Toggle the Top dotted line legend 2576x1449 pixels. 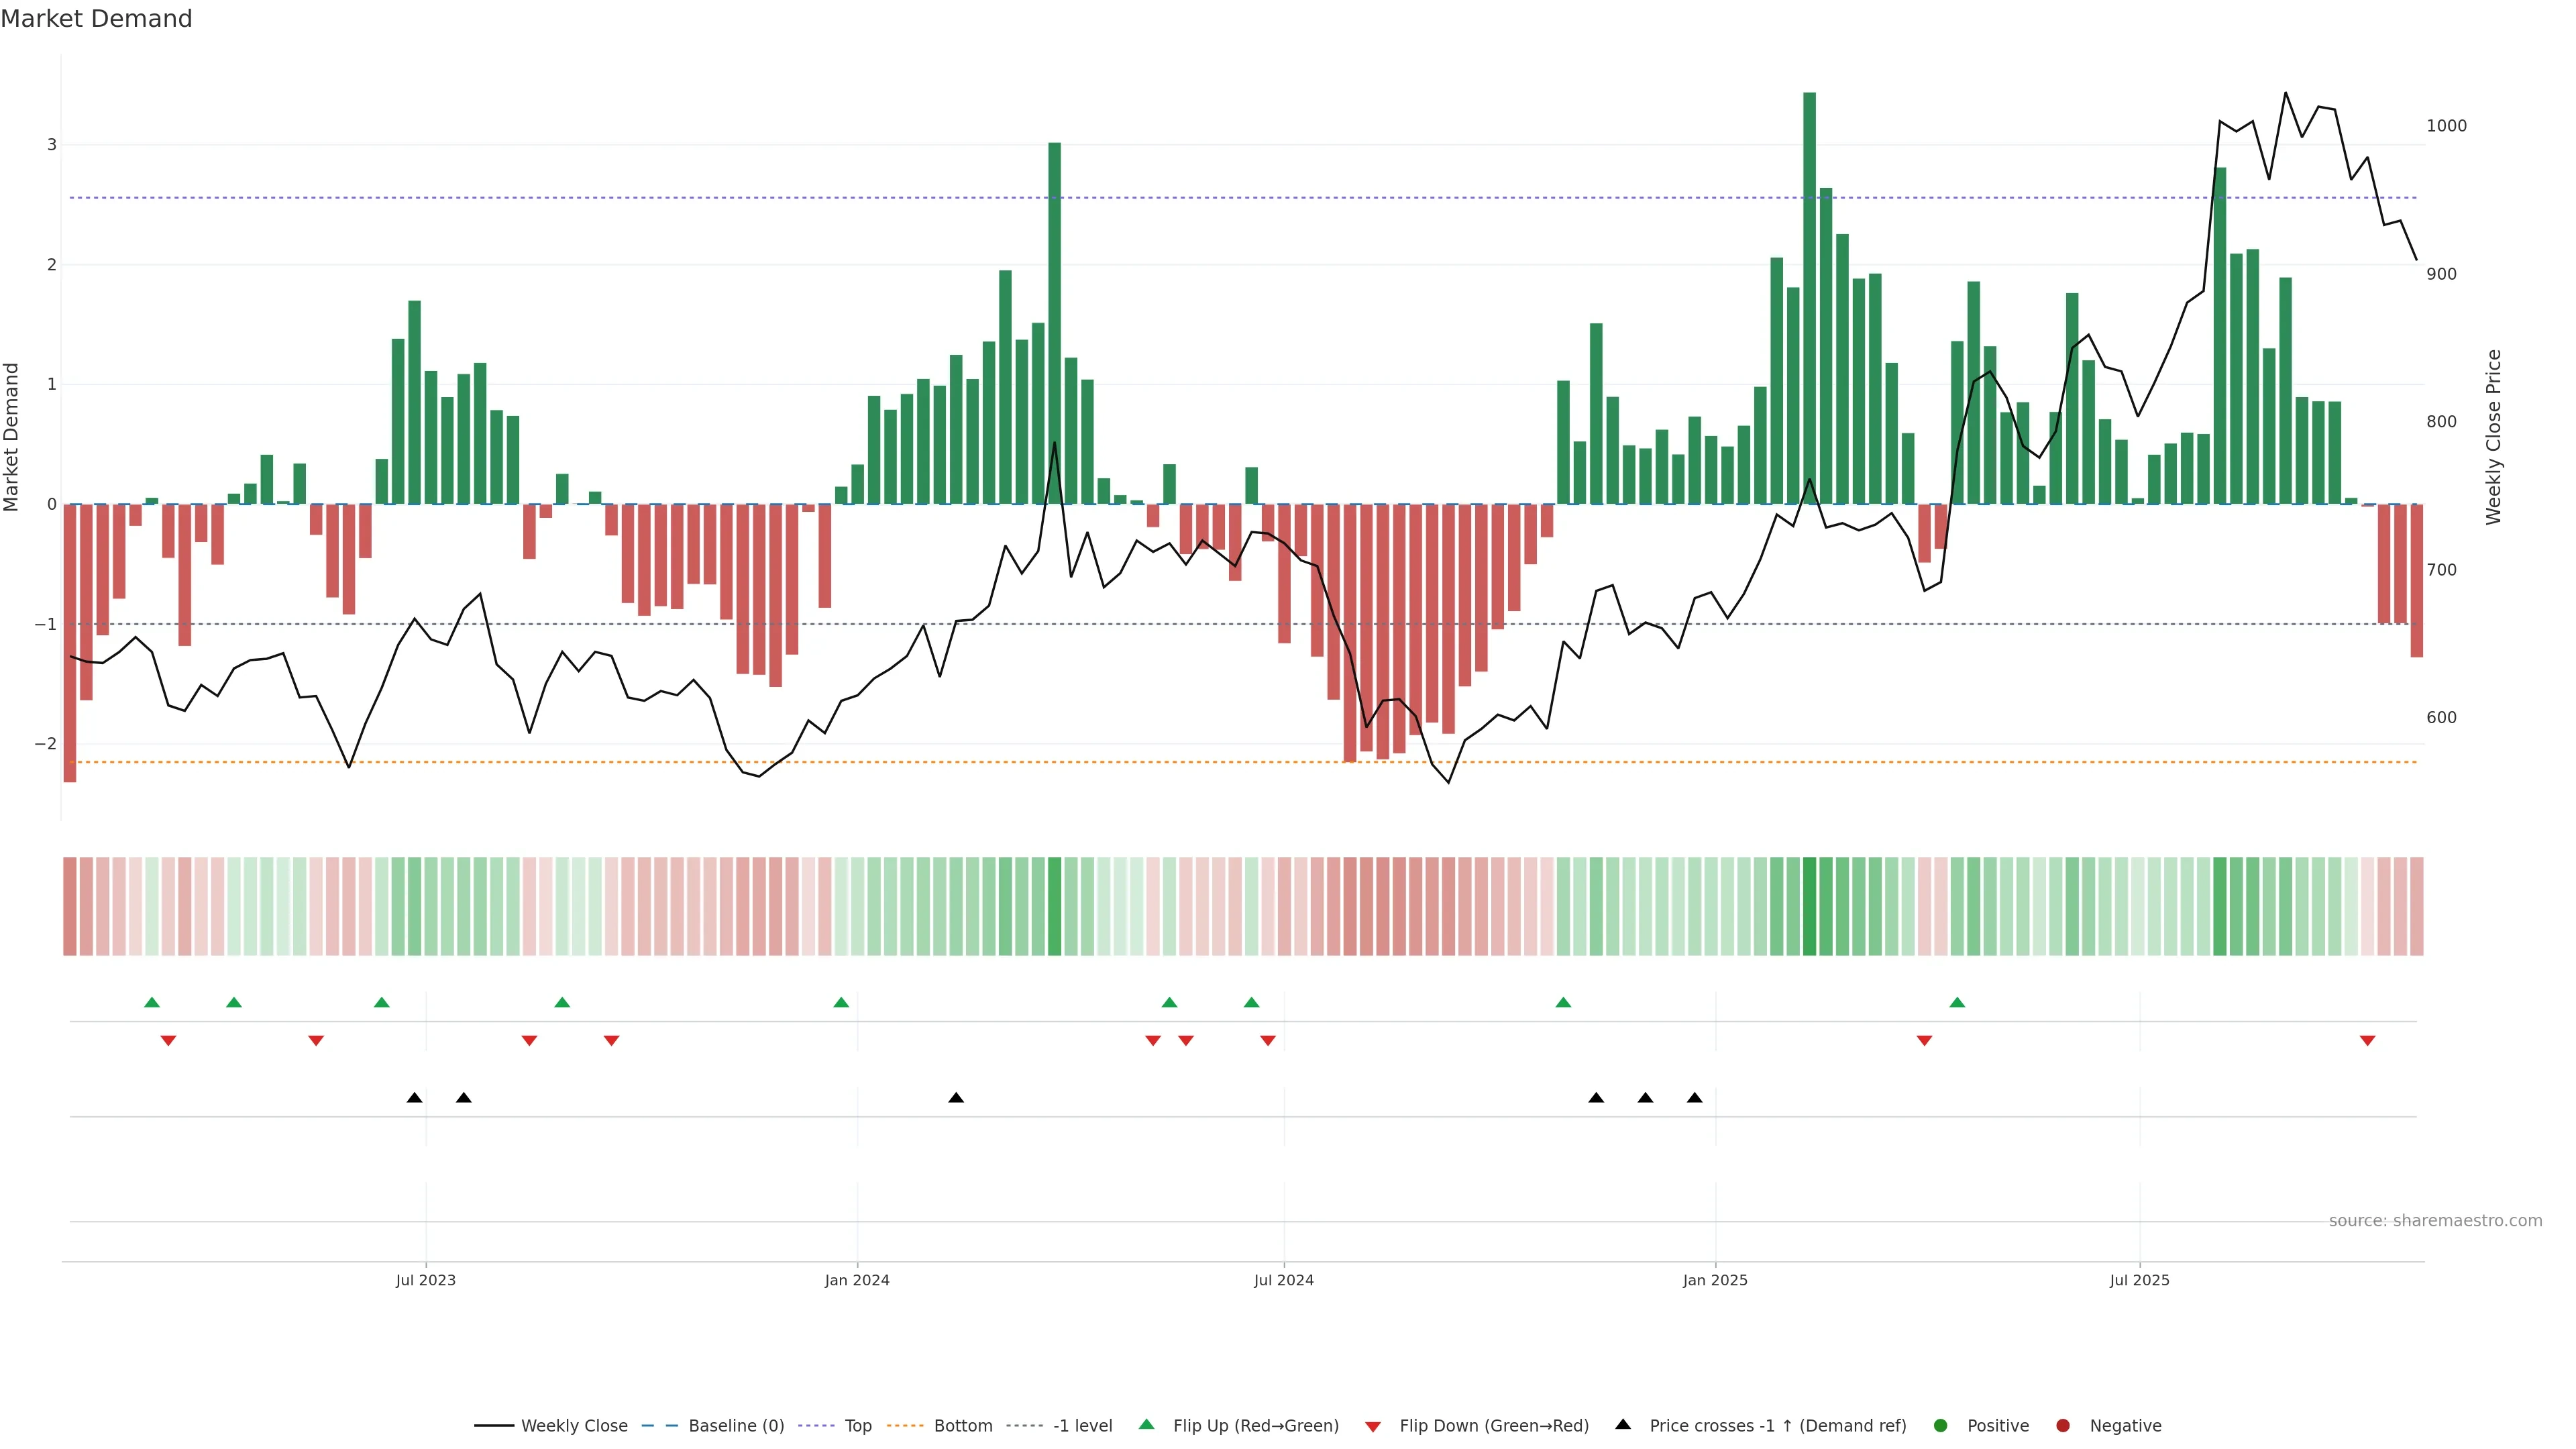click(x=857, y=1425)
